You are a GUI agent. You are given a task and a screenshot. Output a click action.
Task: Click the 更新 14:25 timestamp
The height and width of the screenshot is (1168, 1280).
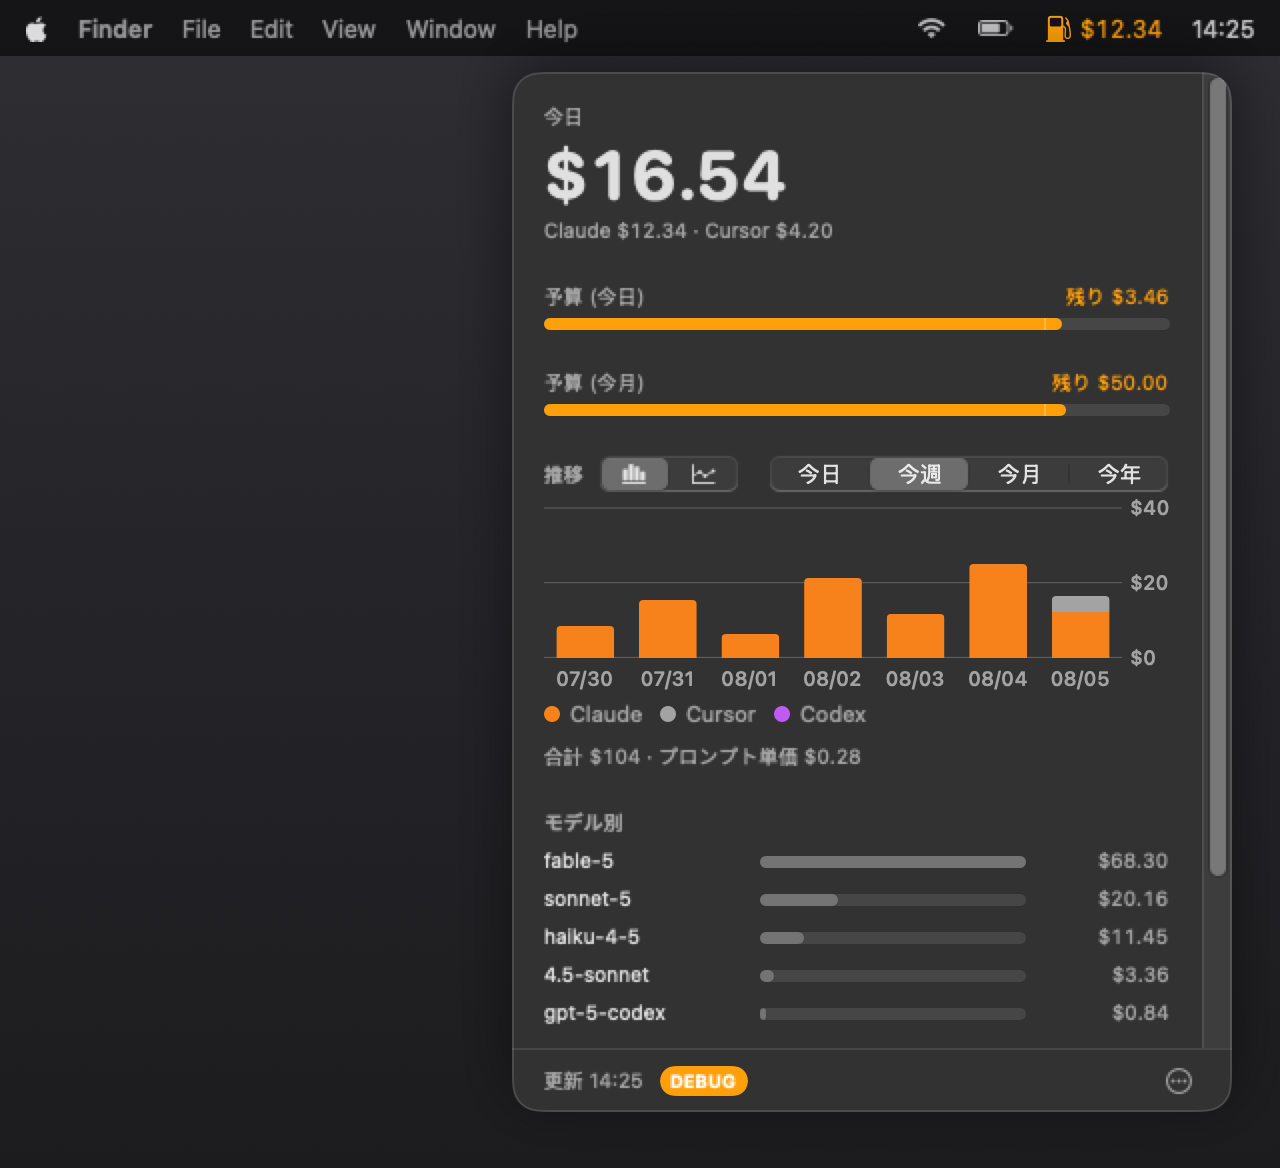click(593, 1081)
